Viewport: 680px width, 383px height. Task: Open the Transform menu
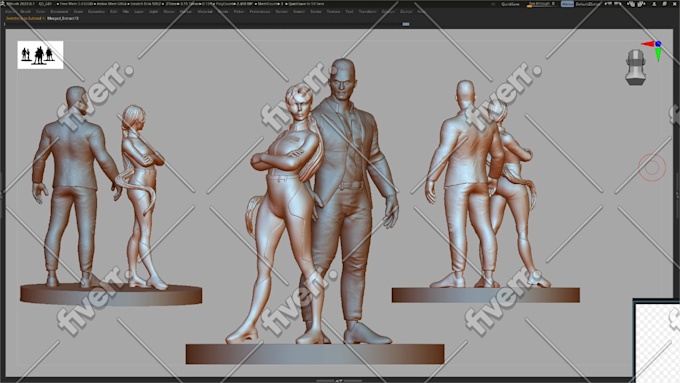tap(367, 12)
